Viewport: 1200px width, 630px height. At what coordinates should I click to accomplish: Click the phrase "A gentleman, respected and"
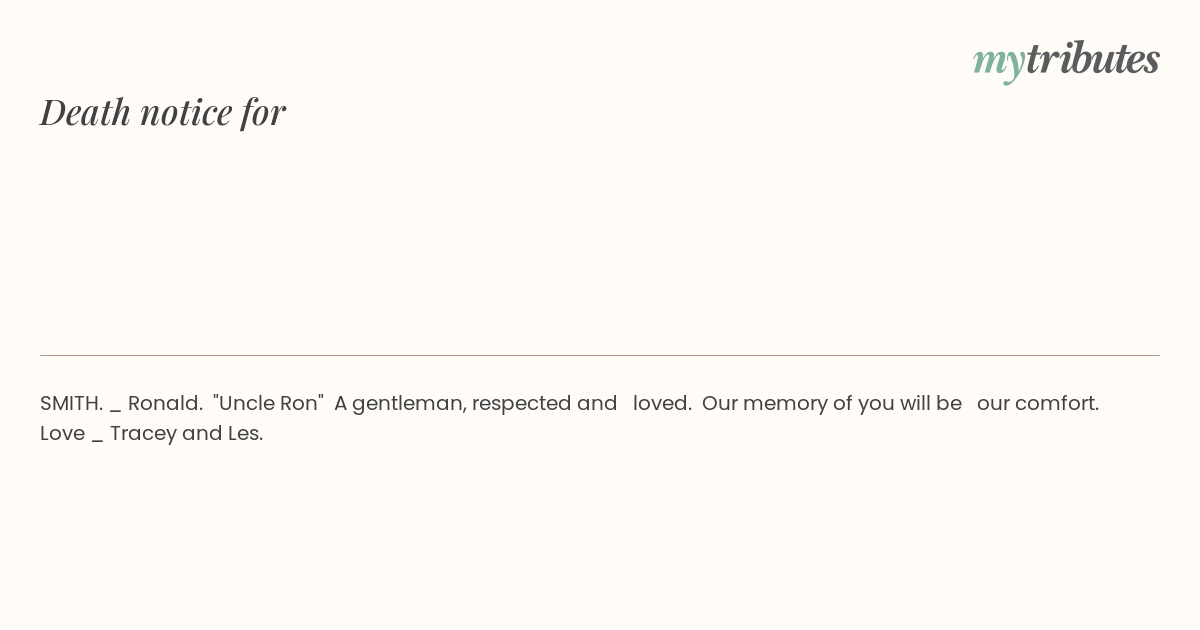click(475, 403)
